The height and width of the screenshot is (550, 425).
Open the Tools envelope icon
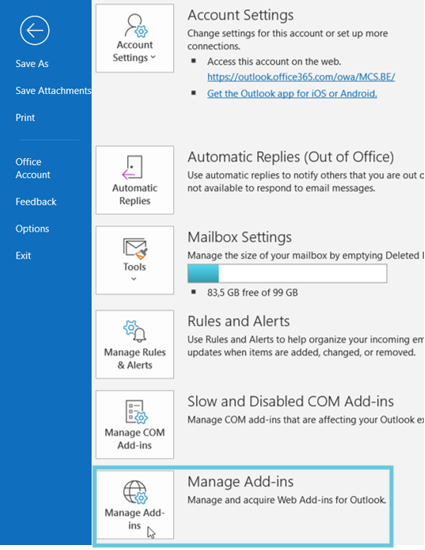point(135,248)
